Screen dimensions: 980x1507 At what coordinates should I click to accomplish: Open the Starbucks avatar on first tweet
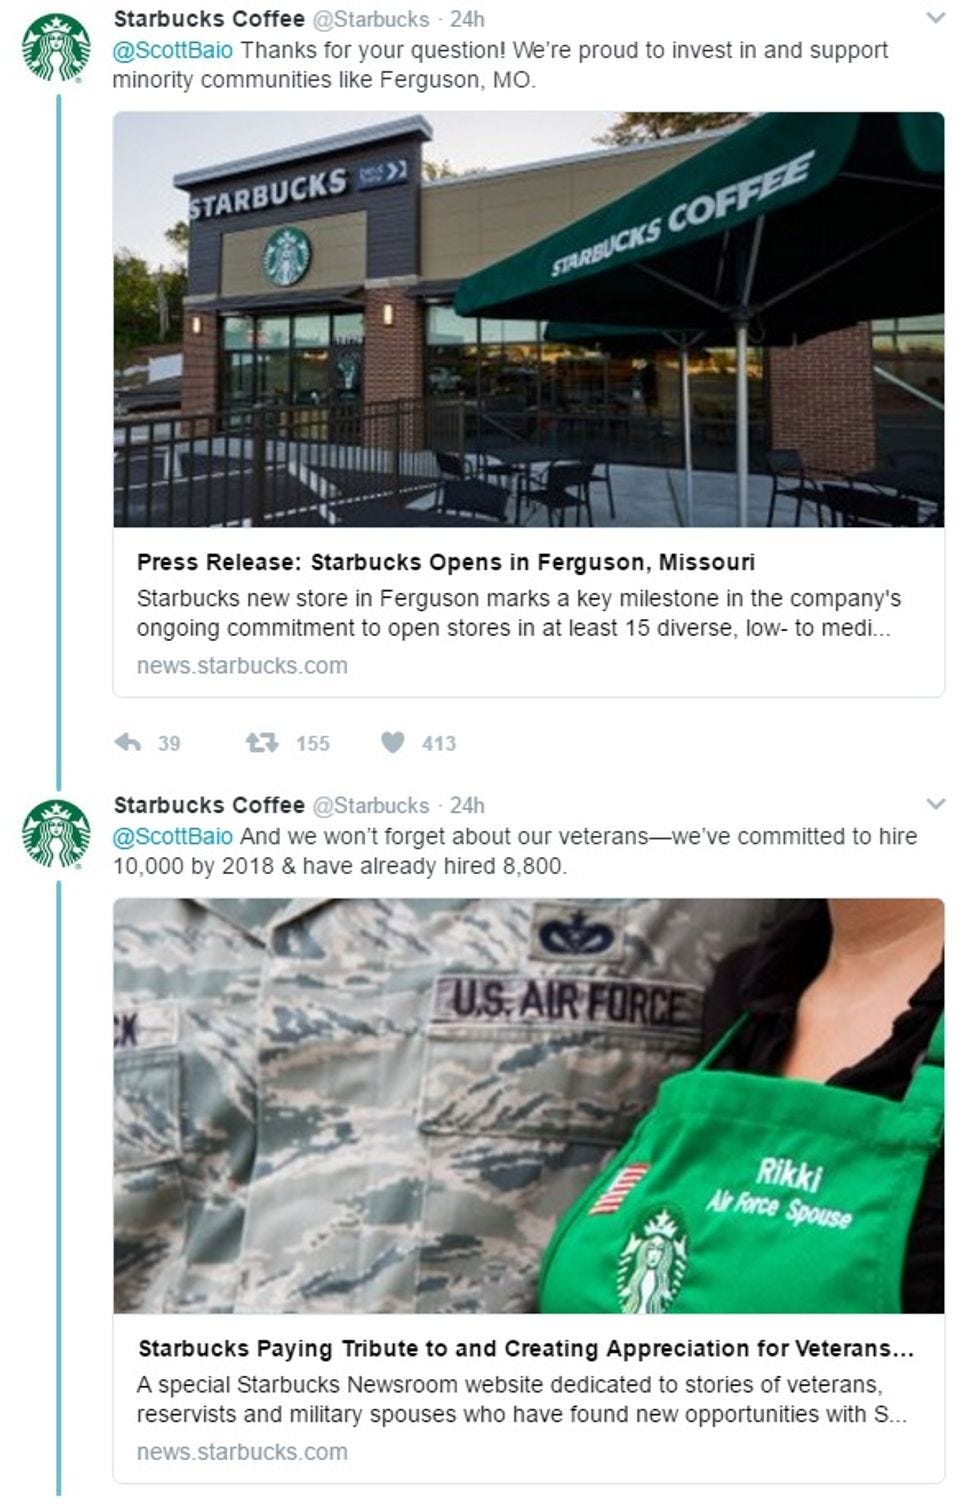(x=56, y=47)
